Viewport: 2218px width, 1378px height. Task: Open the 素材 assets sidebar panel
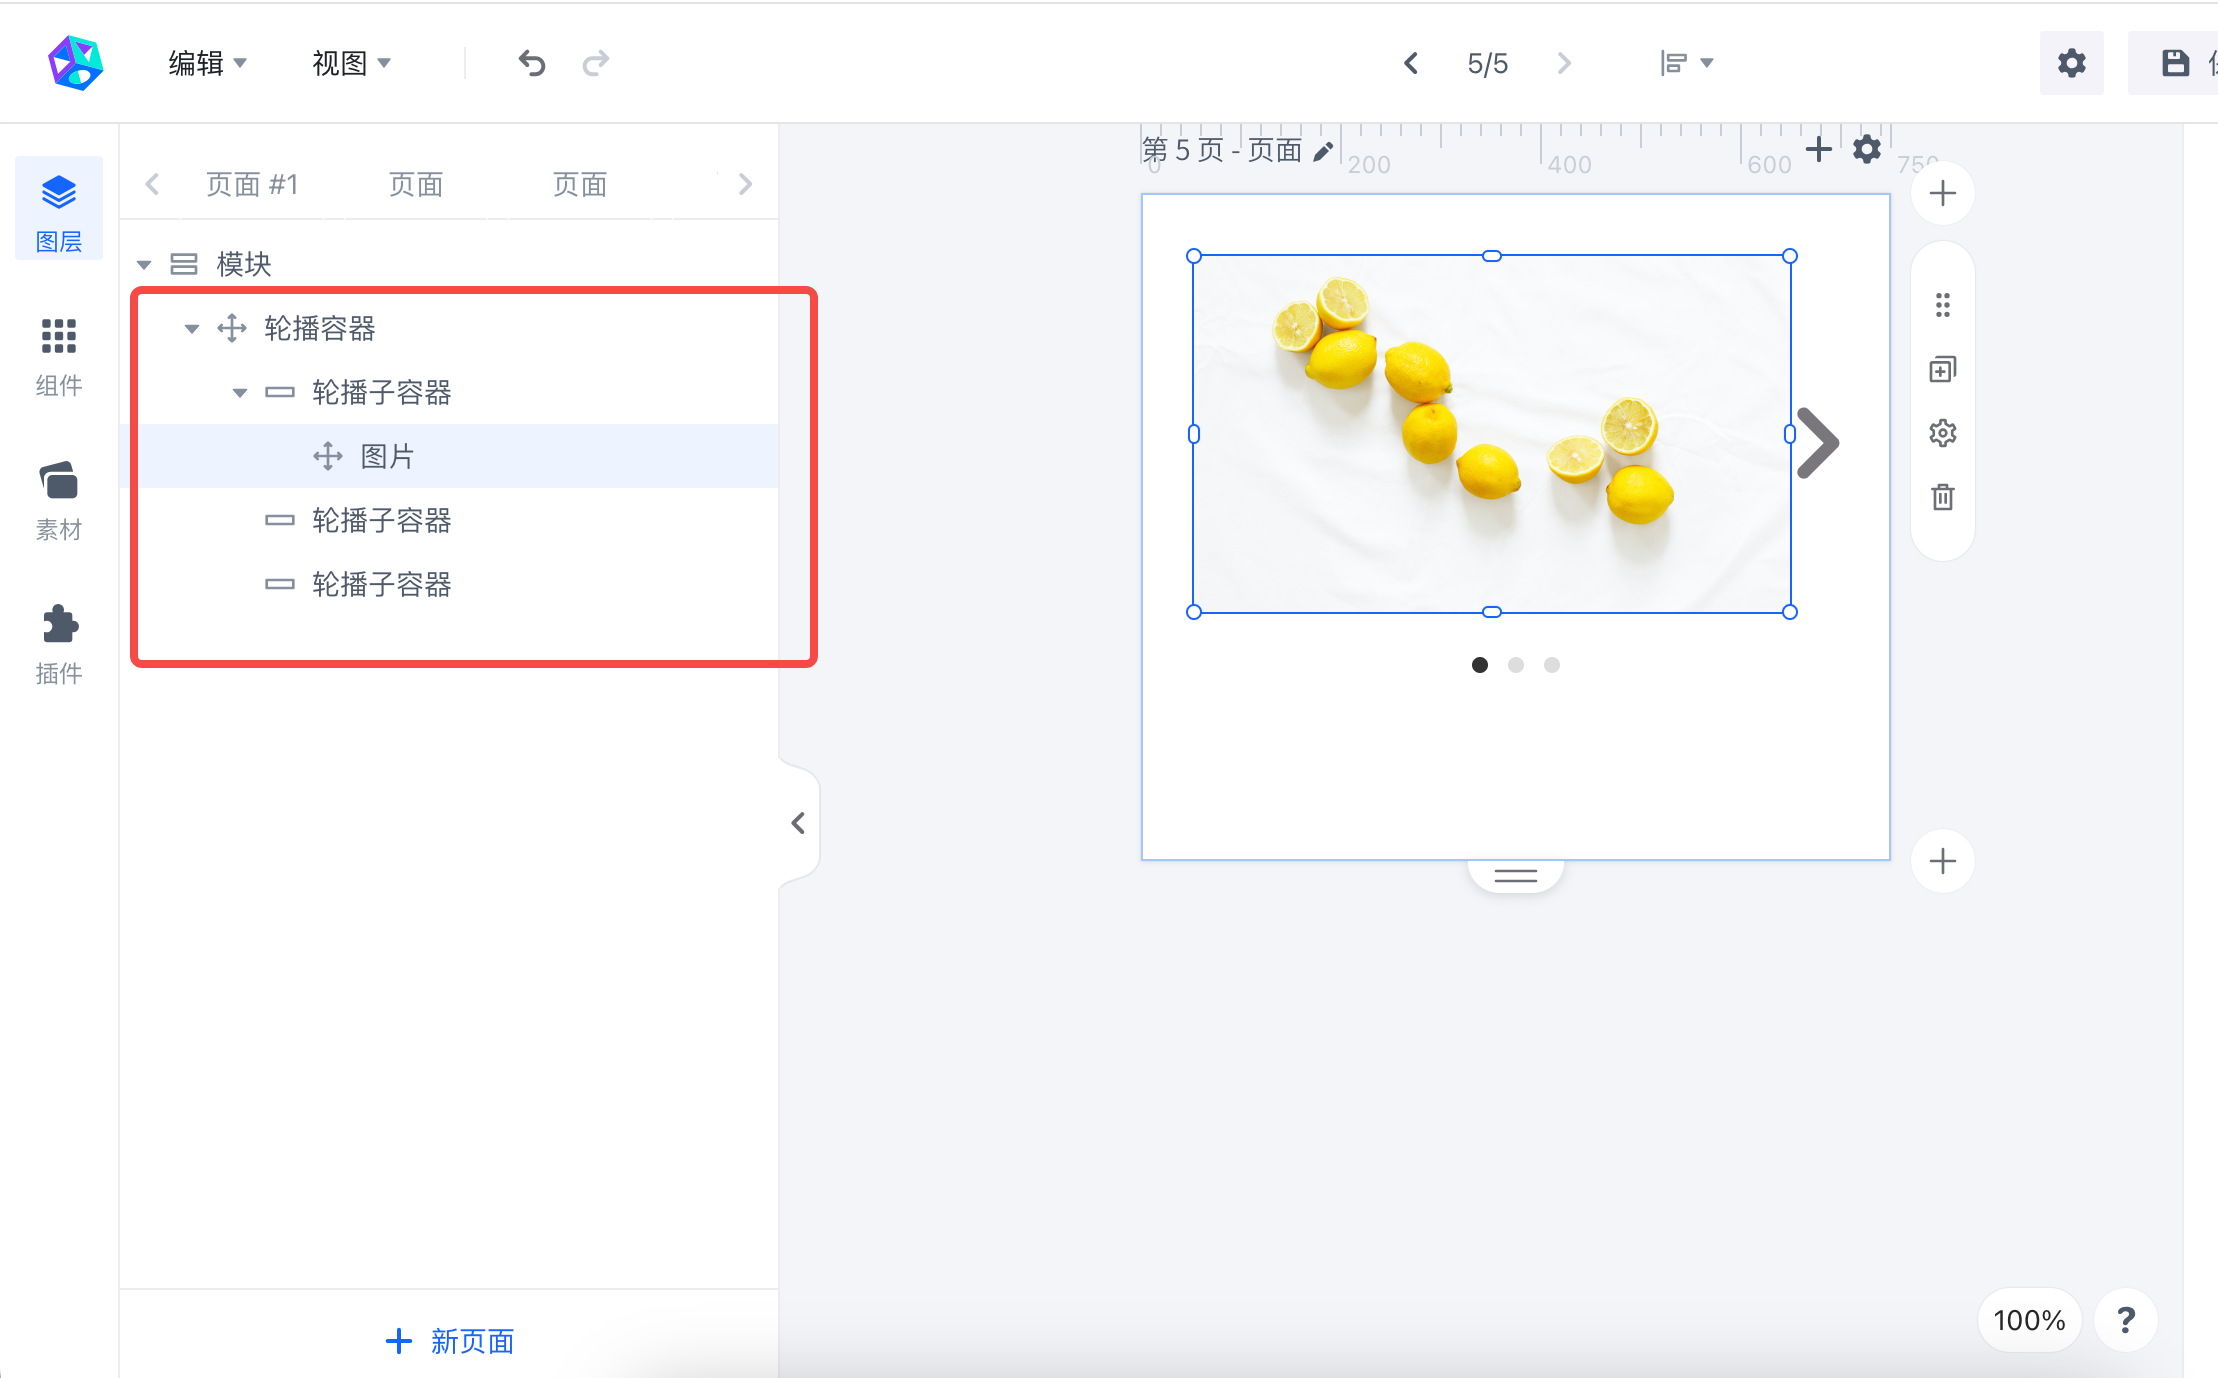coord(59,500)
